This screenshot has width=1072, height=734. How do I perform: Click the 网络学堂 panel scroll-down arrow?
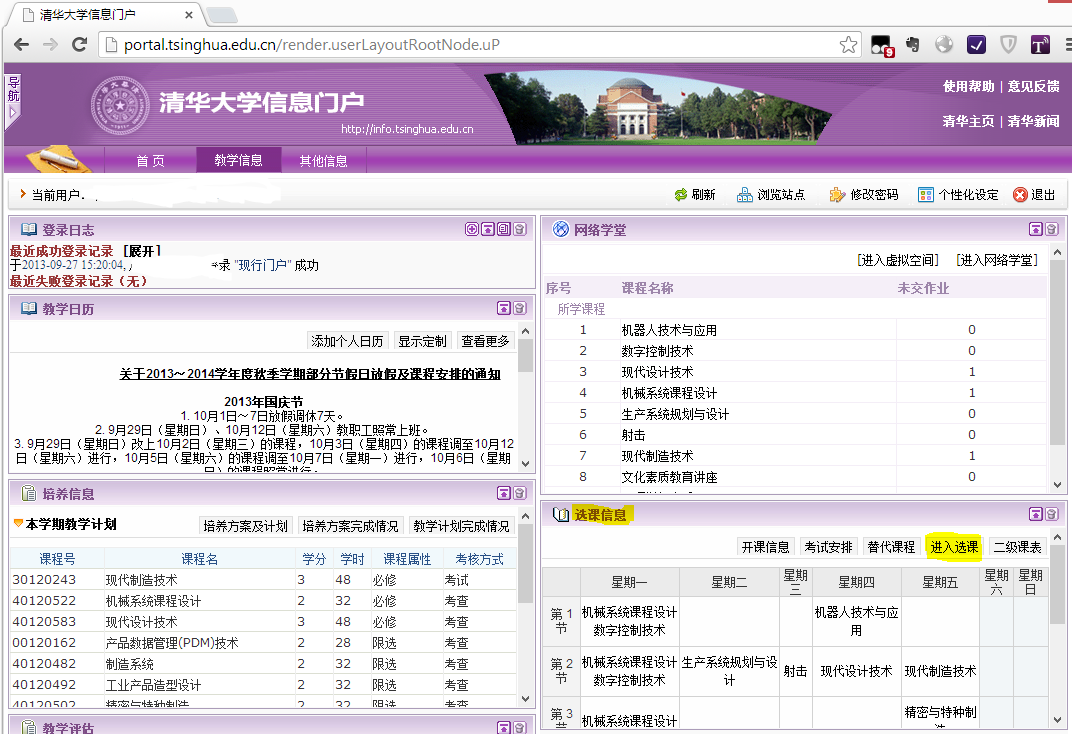[x=1058, y=485]
